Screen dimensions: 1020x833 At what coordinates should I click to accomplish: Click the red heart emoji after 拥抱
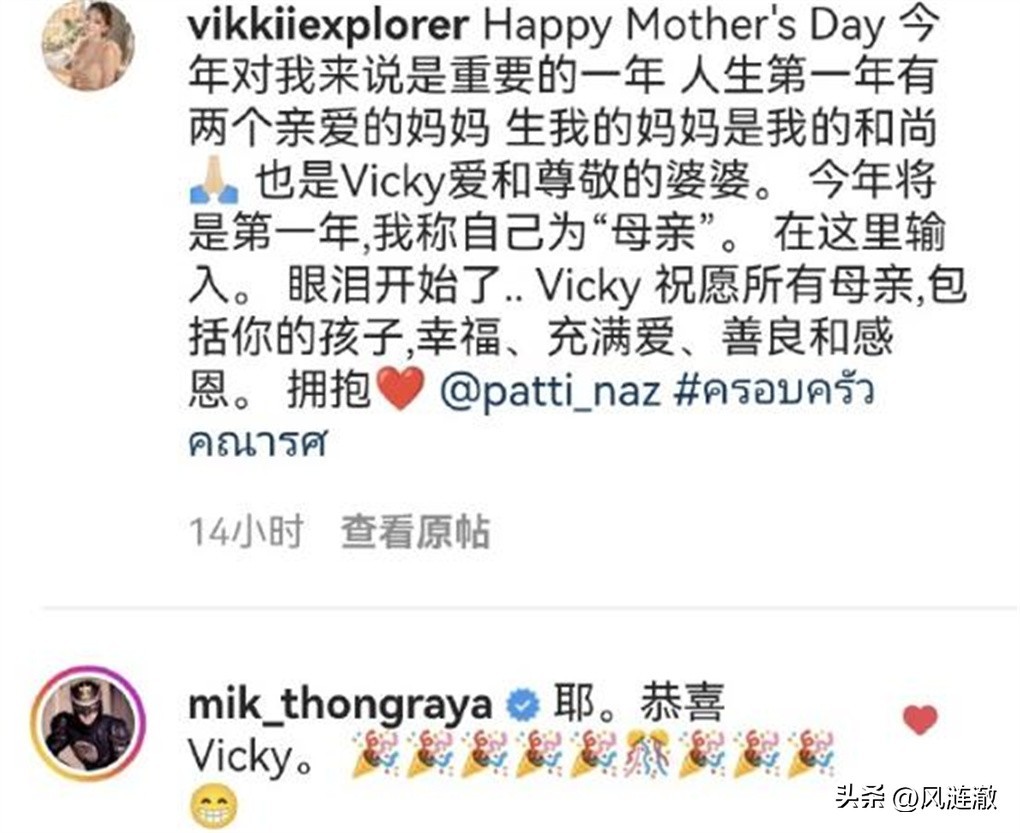(x=401, y=388)
